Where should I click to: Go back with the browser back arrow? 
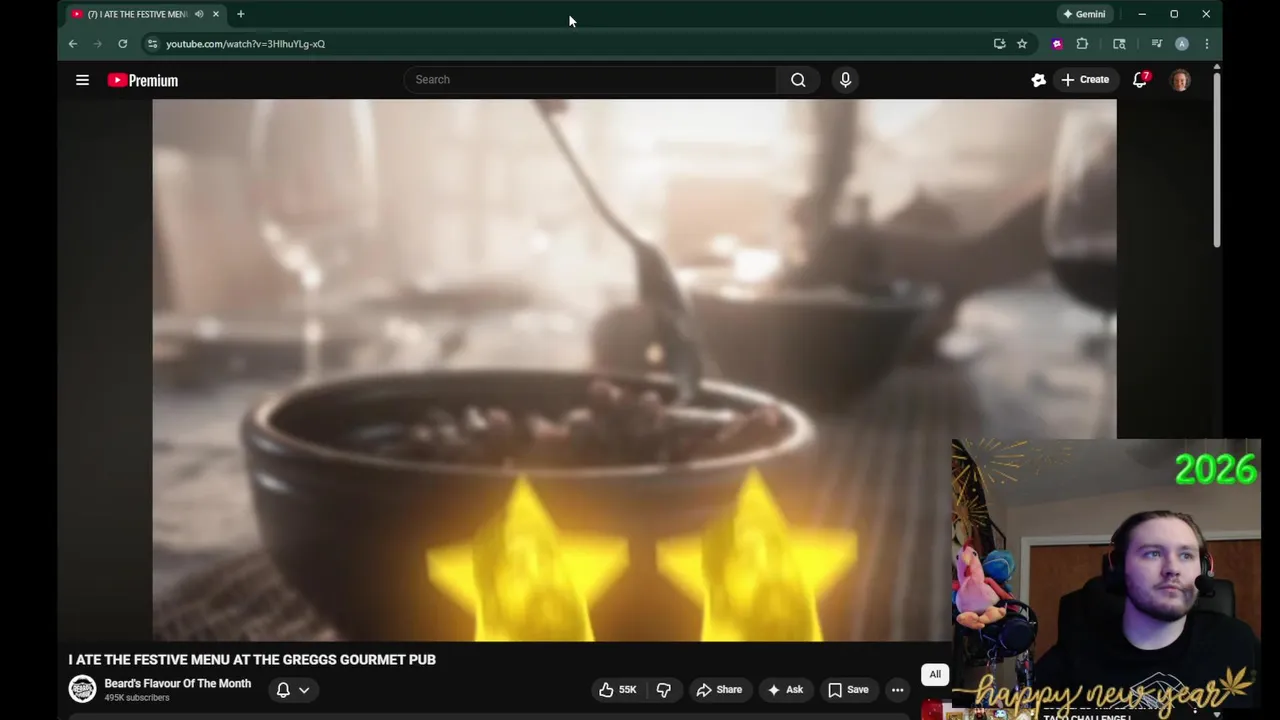73,44
